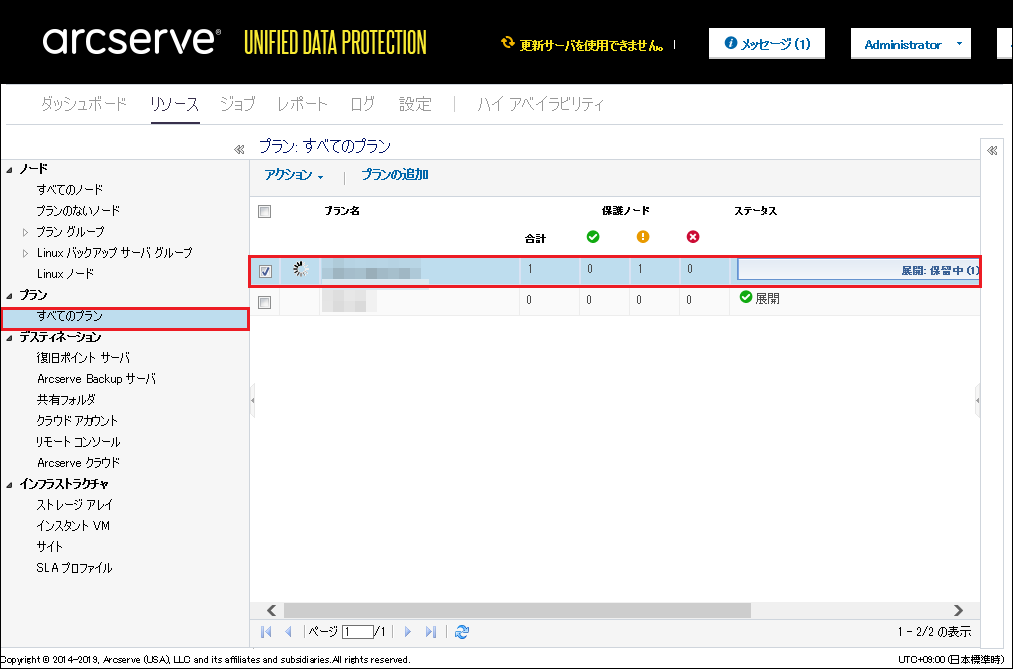The height and width of the screenshot is (669, 1013).
Task: Click the left panel splitter collapse handle
Action: click(253, 400)
